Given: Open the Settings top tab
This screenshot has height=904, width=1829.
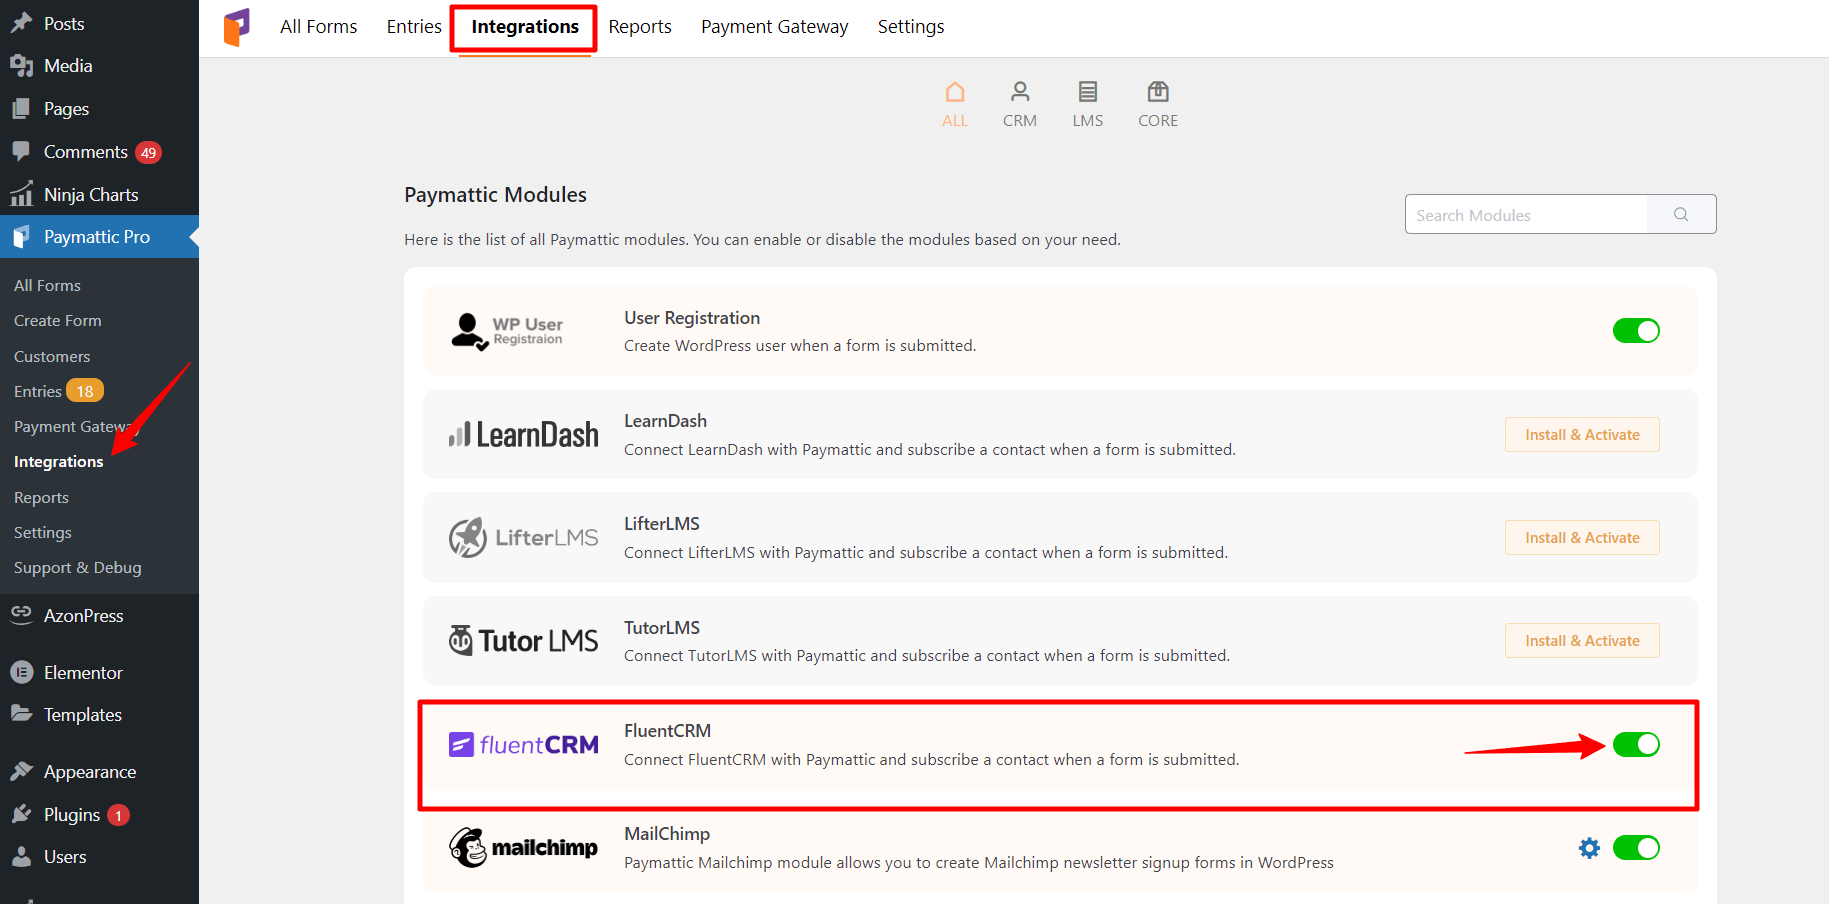Looking at the screenshot, I should pyautogui.click(x=911, y=27).
